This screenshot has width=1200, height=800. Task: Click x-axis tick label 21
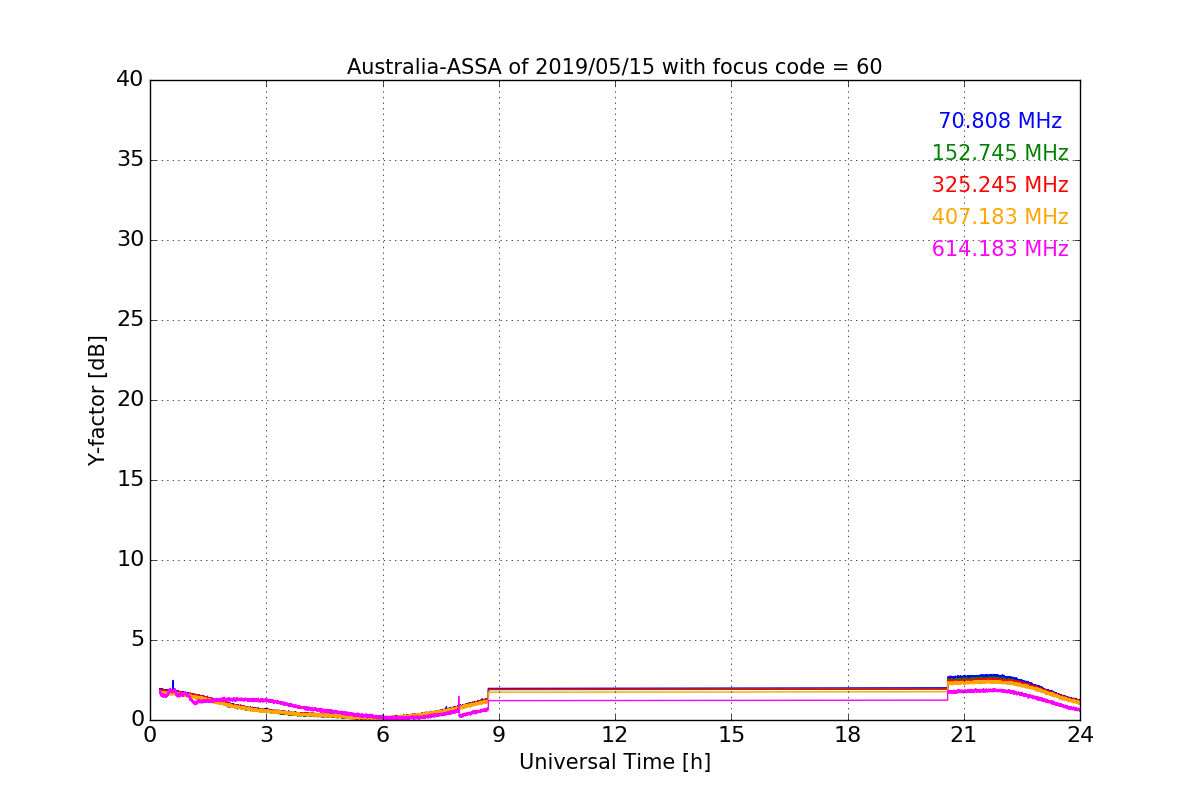tap(964, 734)
